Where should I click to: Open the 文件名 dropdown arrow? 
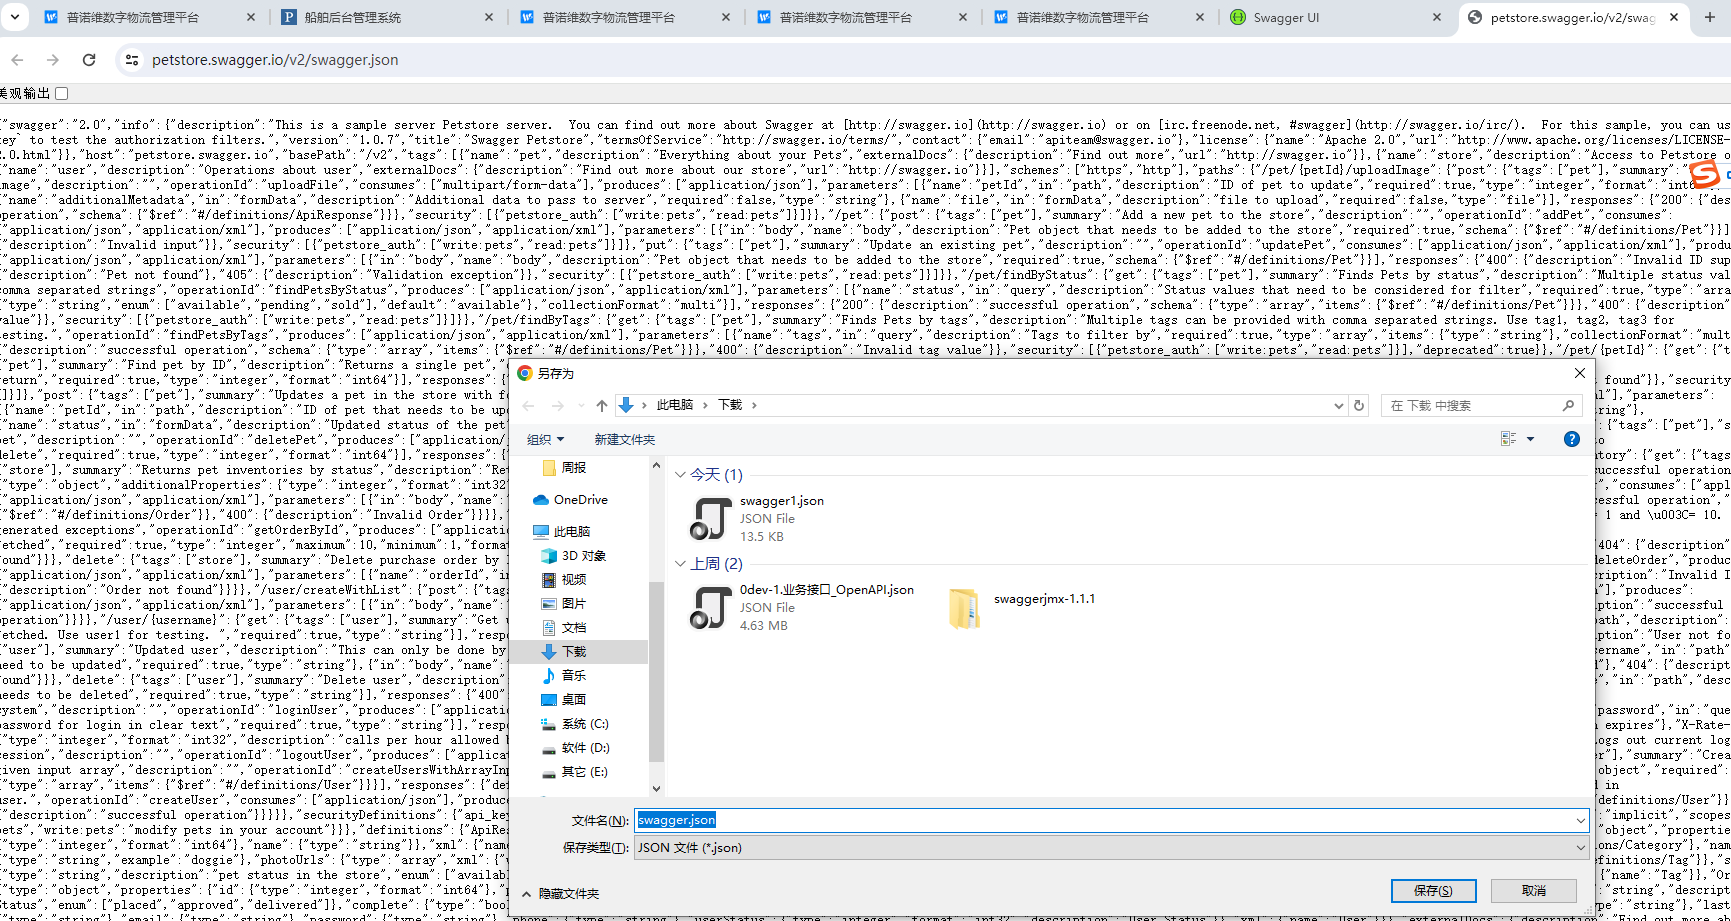(x=1580, y=820)
